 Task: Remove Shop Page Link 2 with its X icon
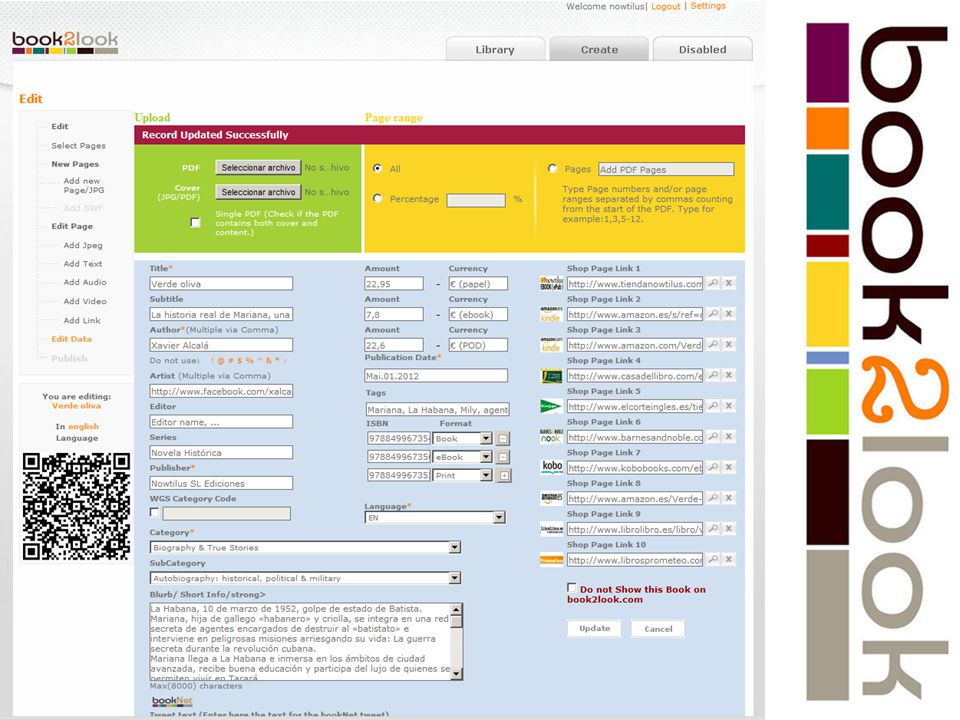pos(729,314)
